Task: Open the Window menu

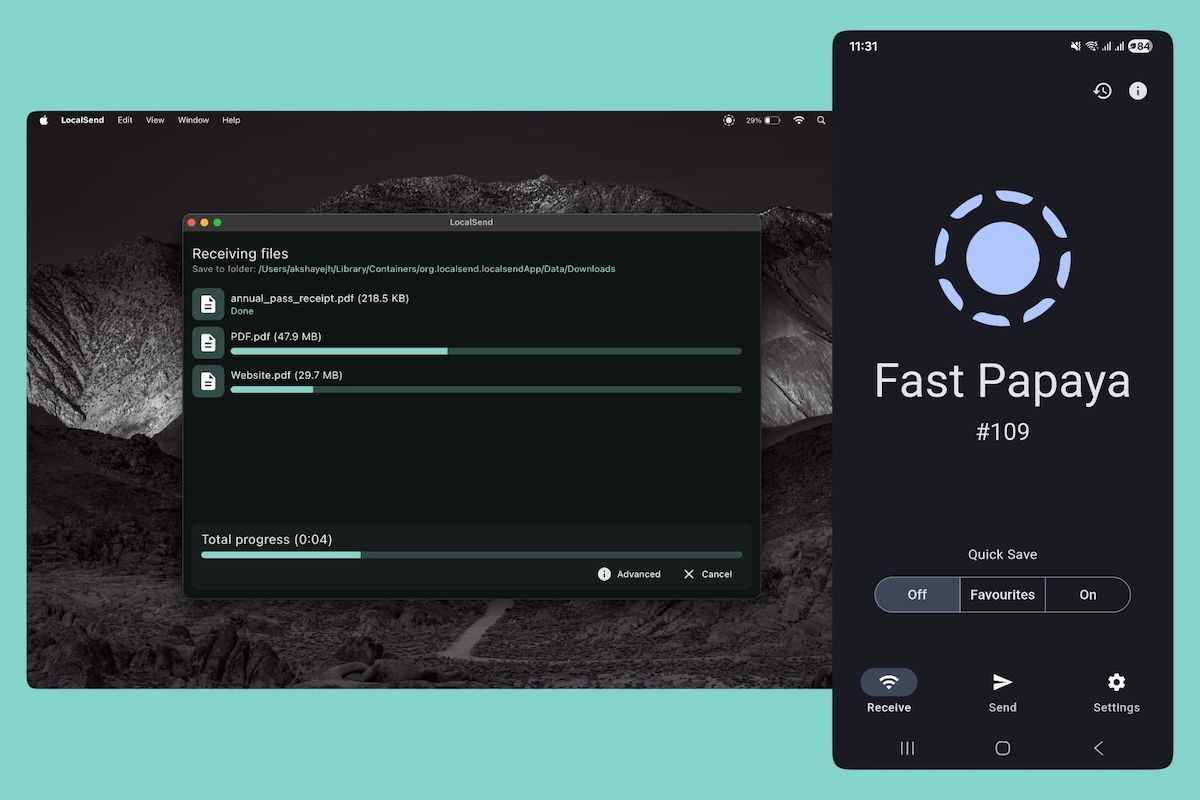Action: (193, 120)
